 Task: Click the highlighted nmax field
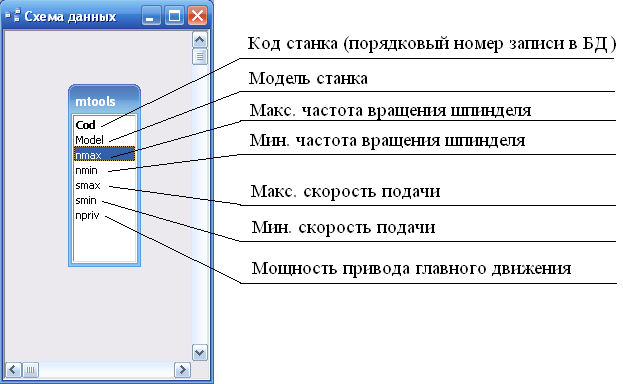104,155
